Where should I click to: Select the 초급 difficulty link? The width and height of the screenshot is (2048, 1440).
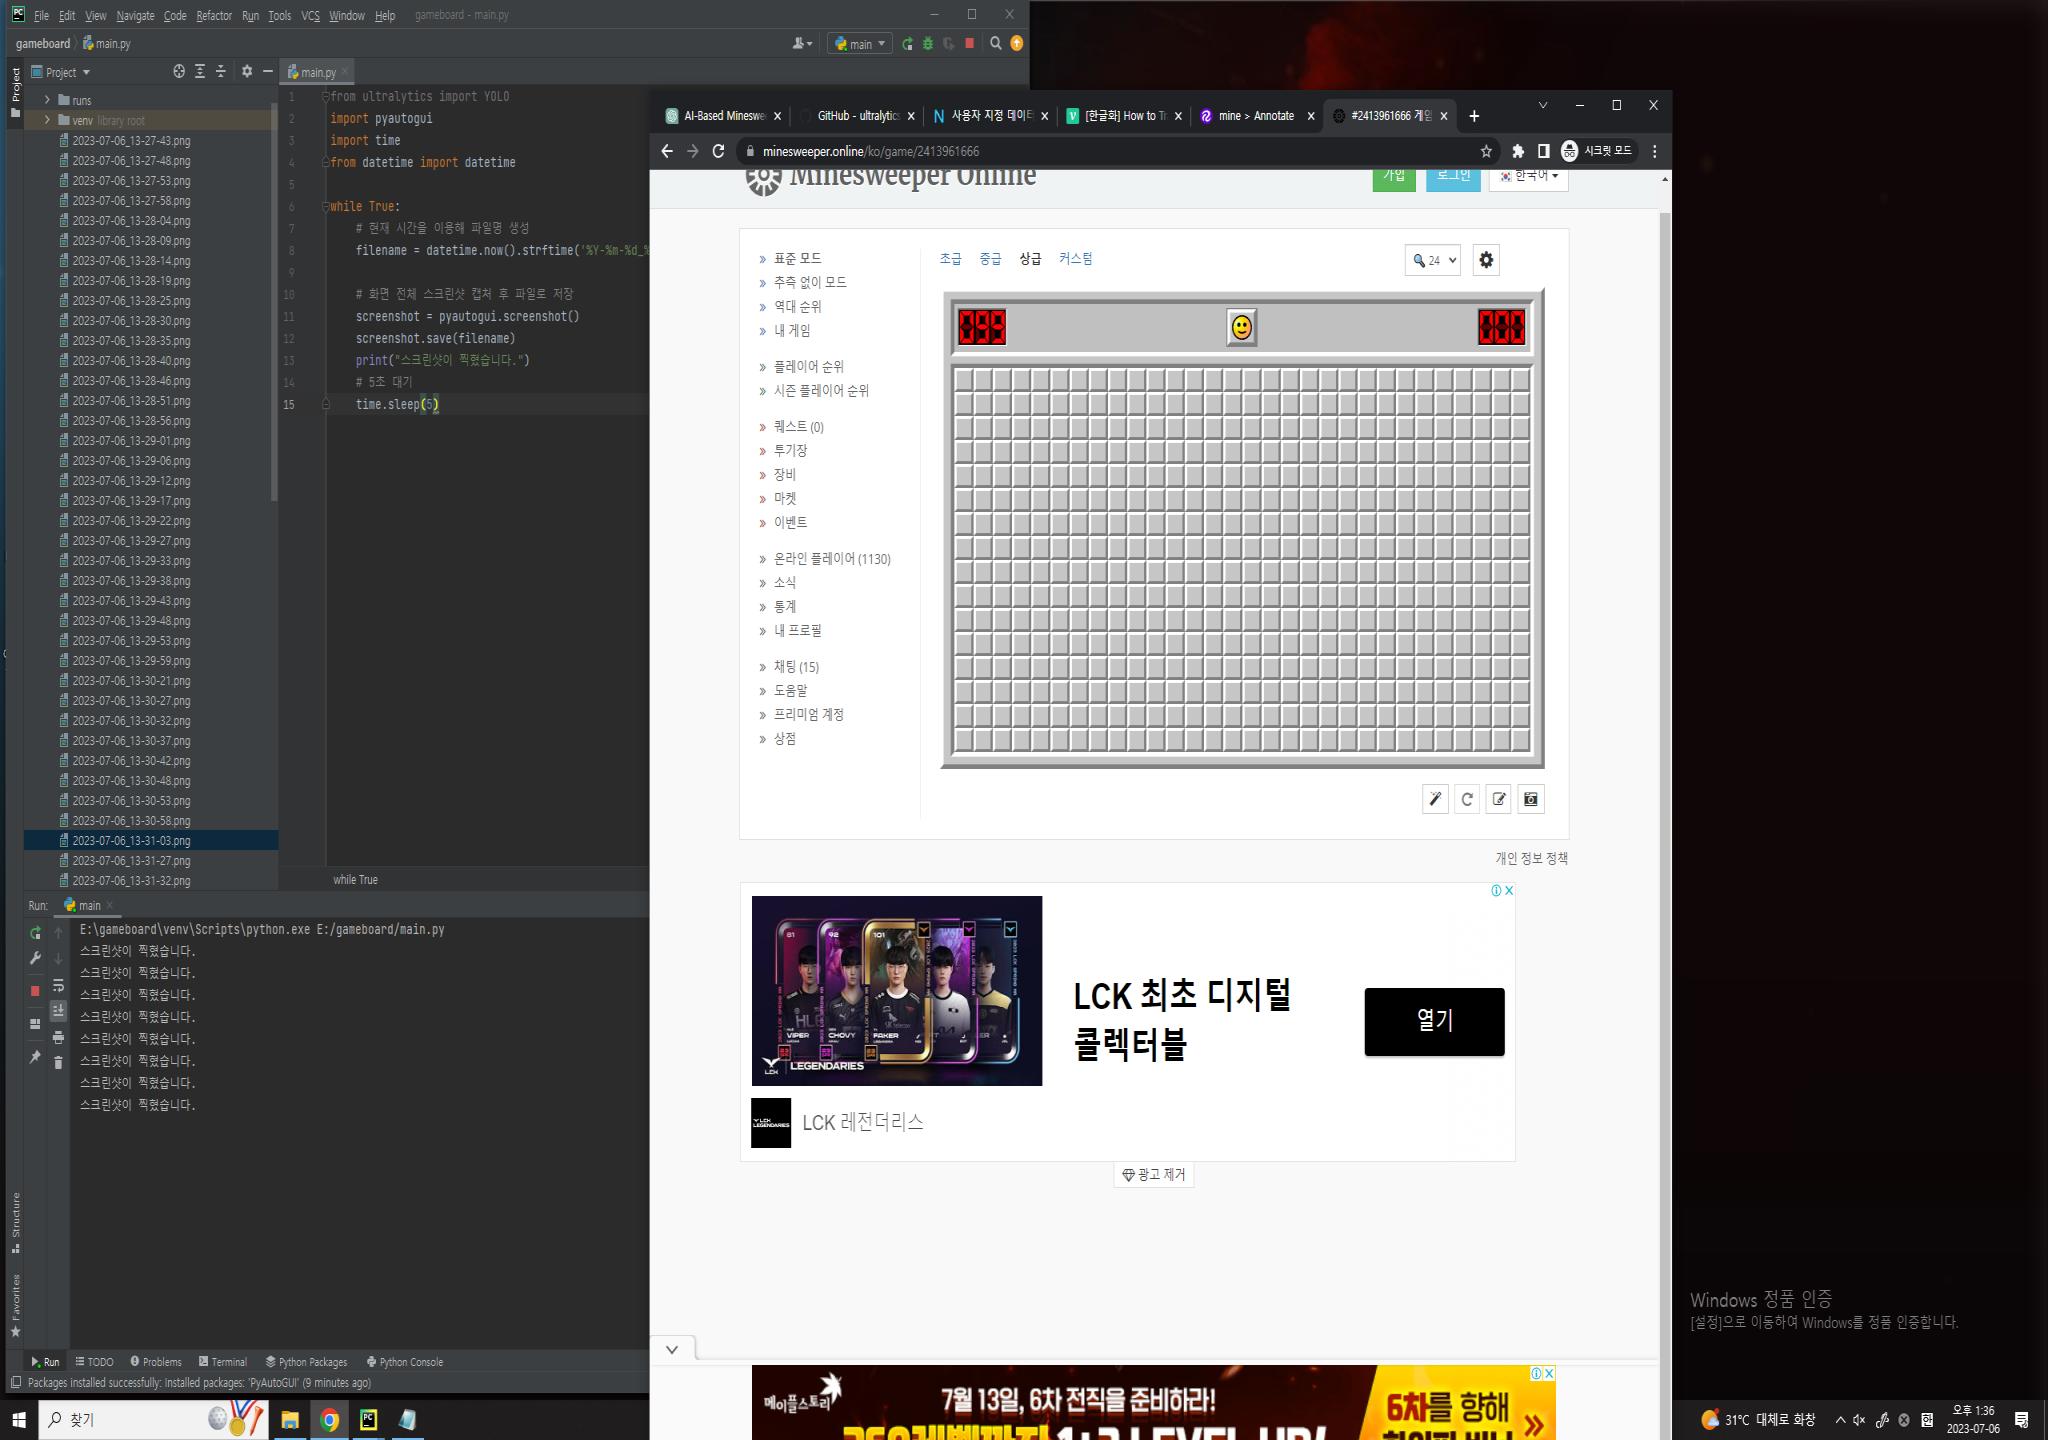(950, 258)
